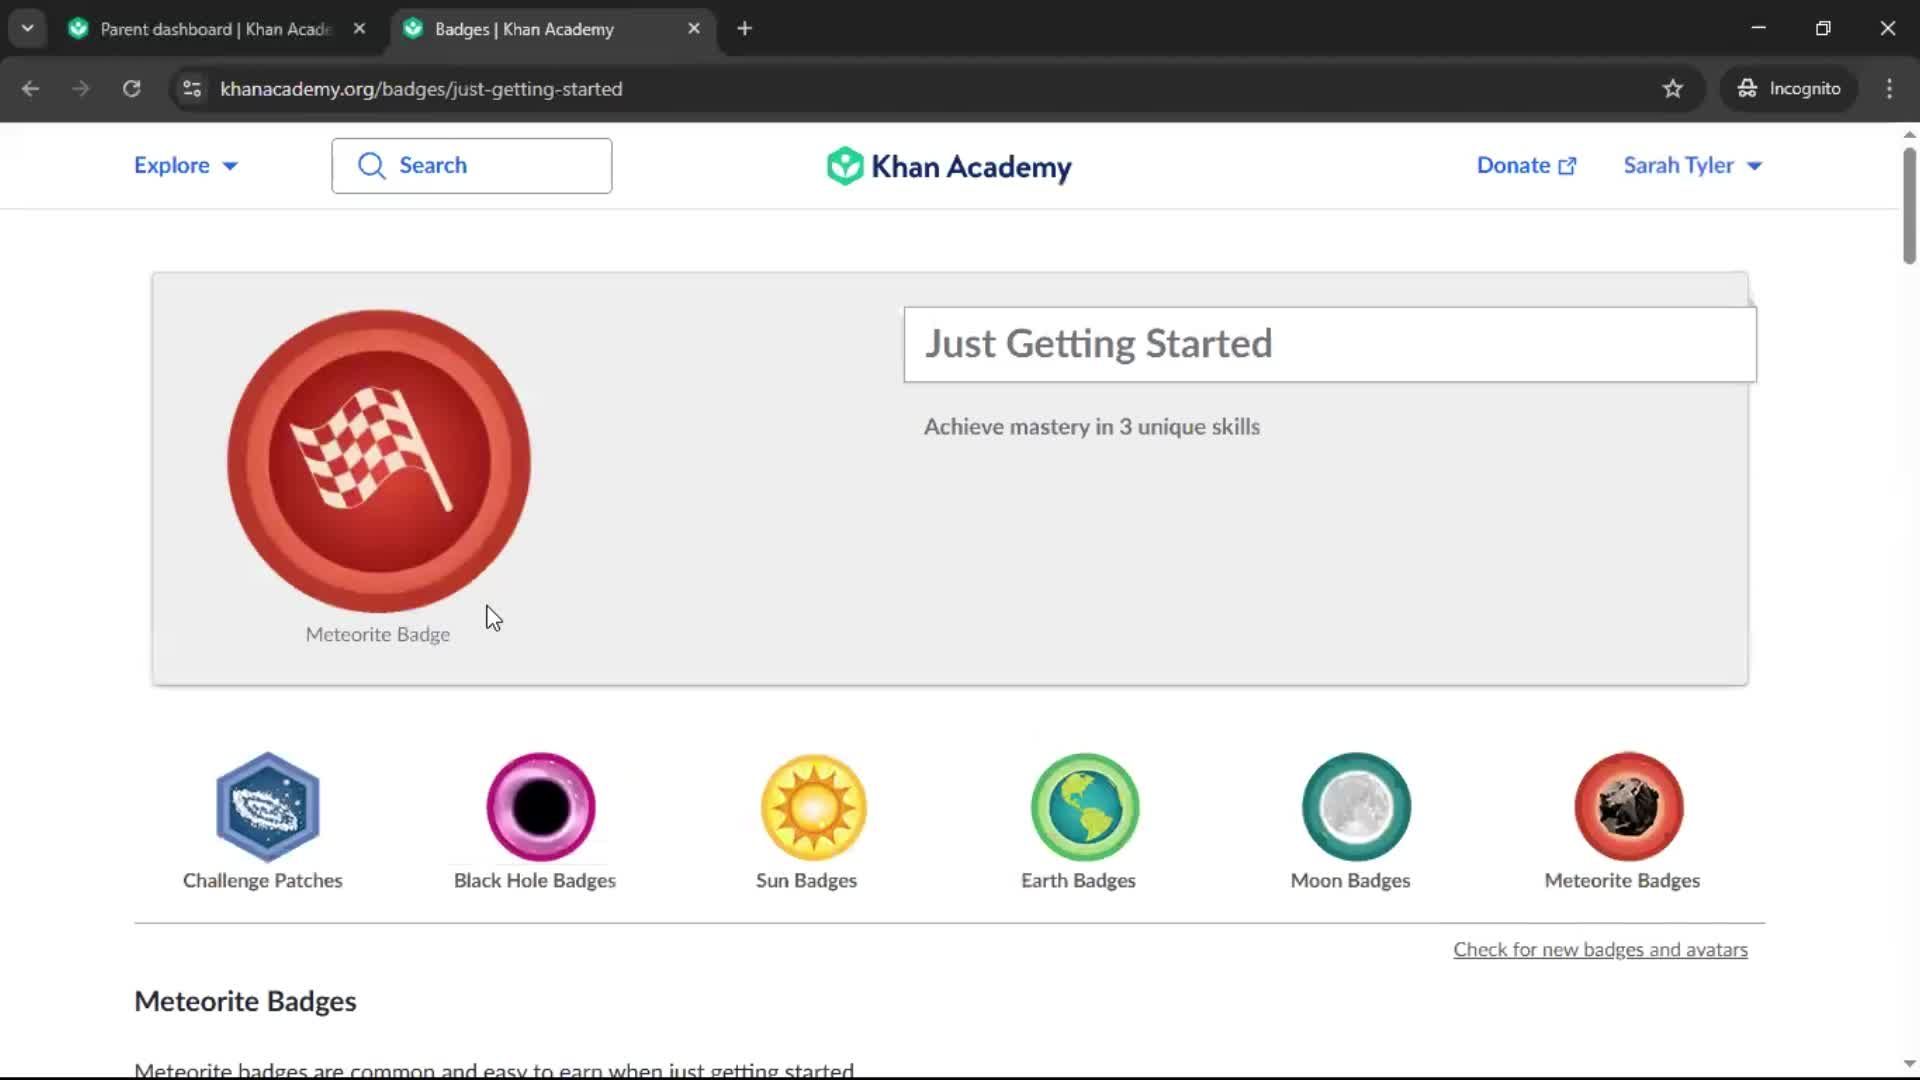This screenshot has width=1920, height=1080.
Task: Click the scrollbar down arrow
Action: [1909, 1063]
